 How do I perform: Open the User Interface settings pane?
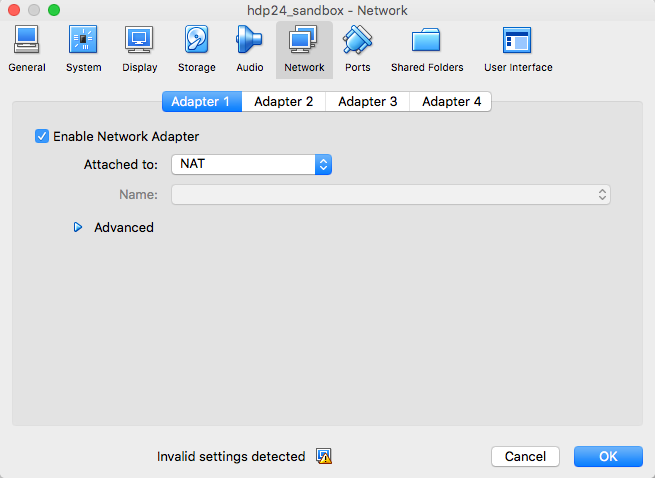[518, 49]
